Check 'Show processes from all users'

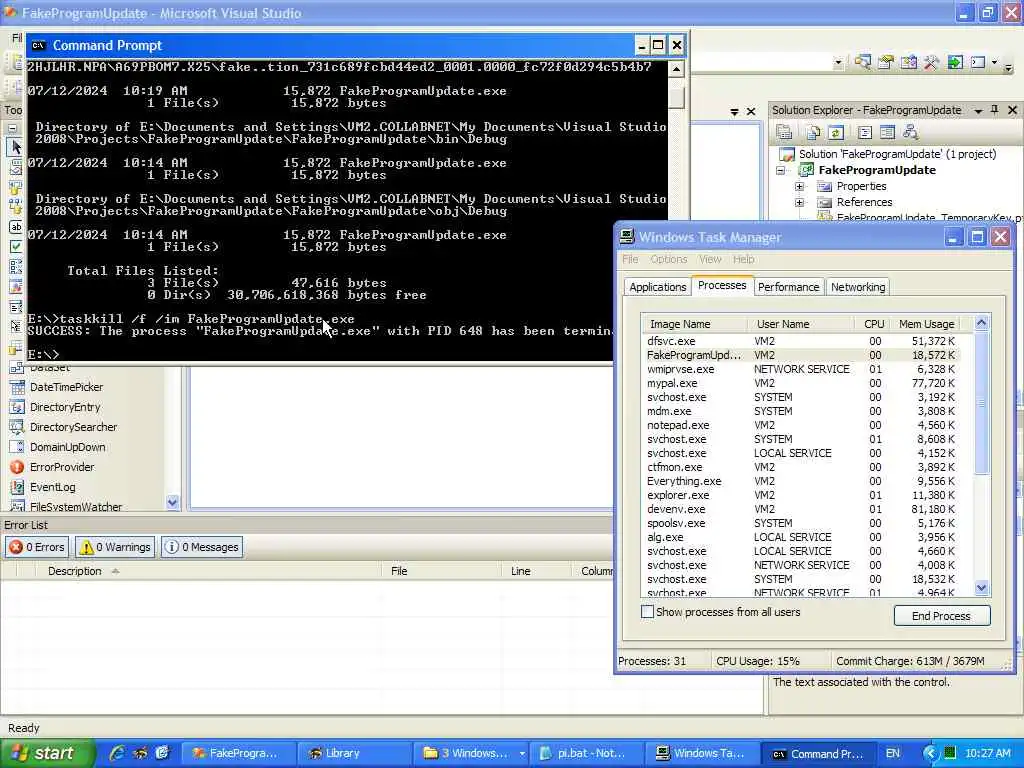647,612
